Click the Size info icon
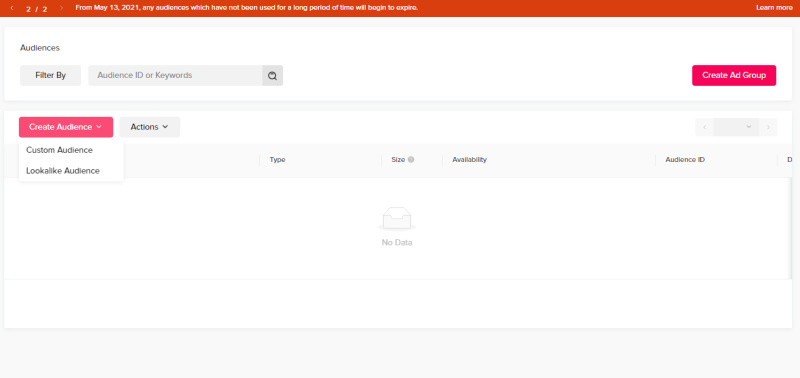 click(411, 160)
